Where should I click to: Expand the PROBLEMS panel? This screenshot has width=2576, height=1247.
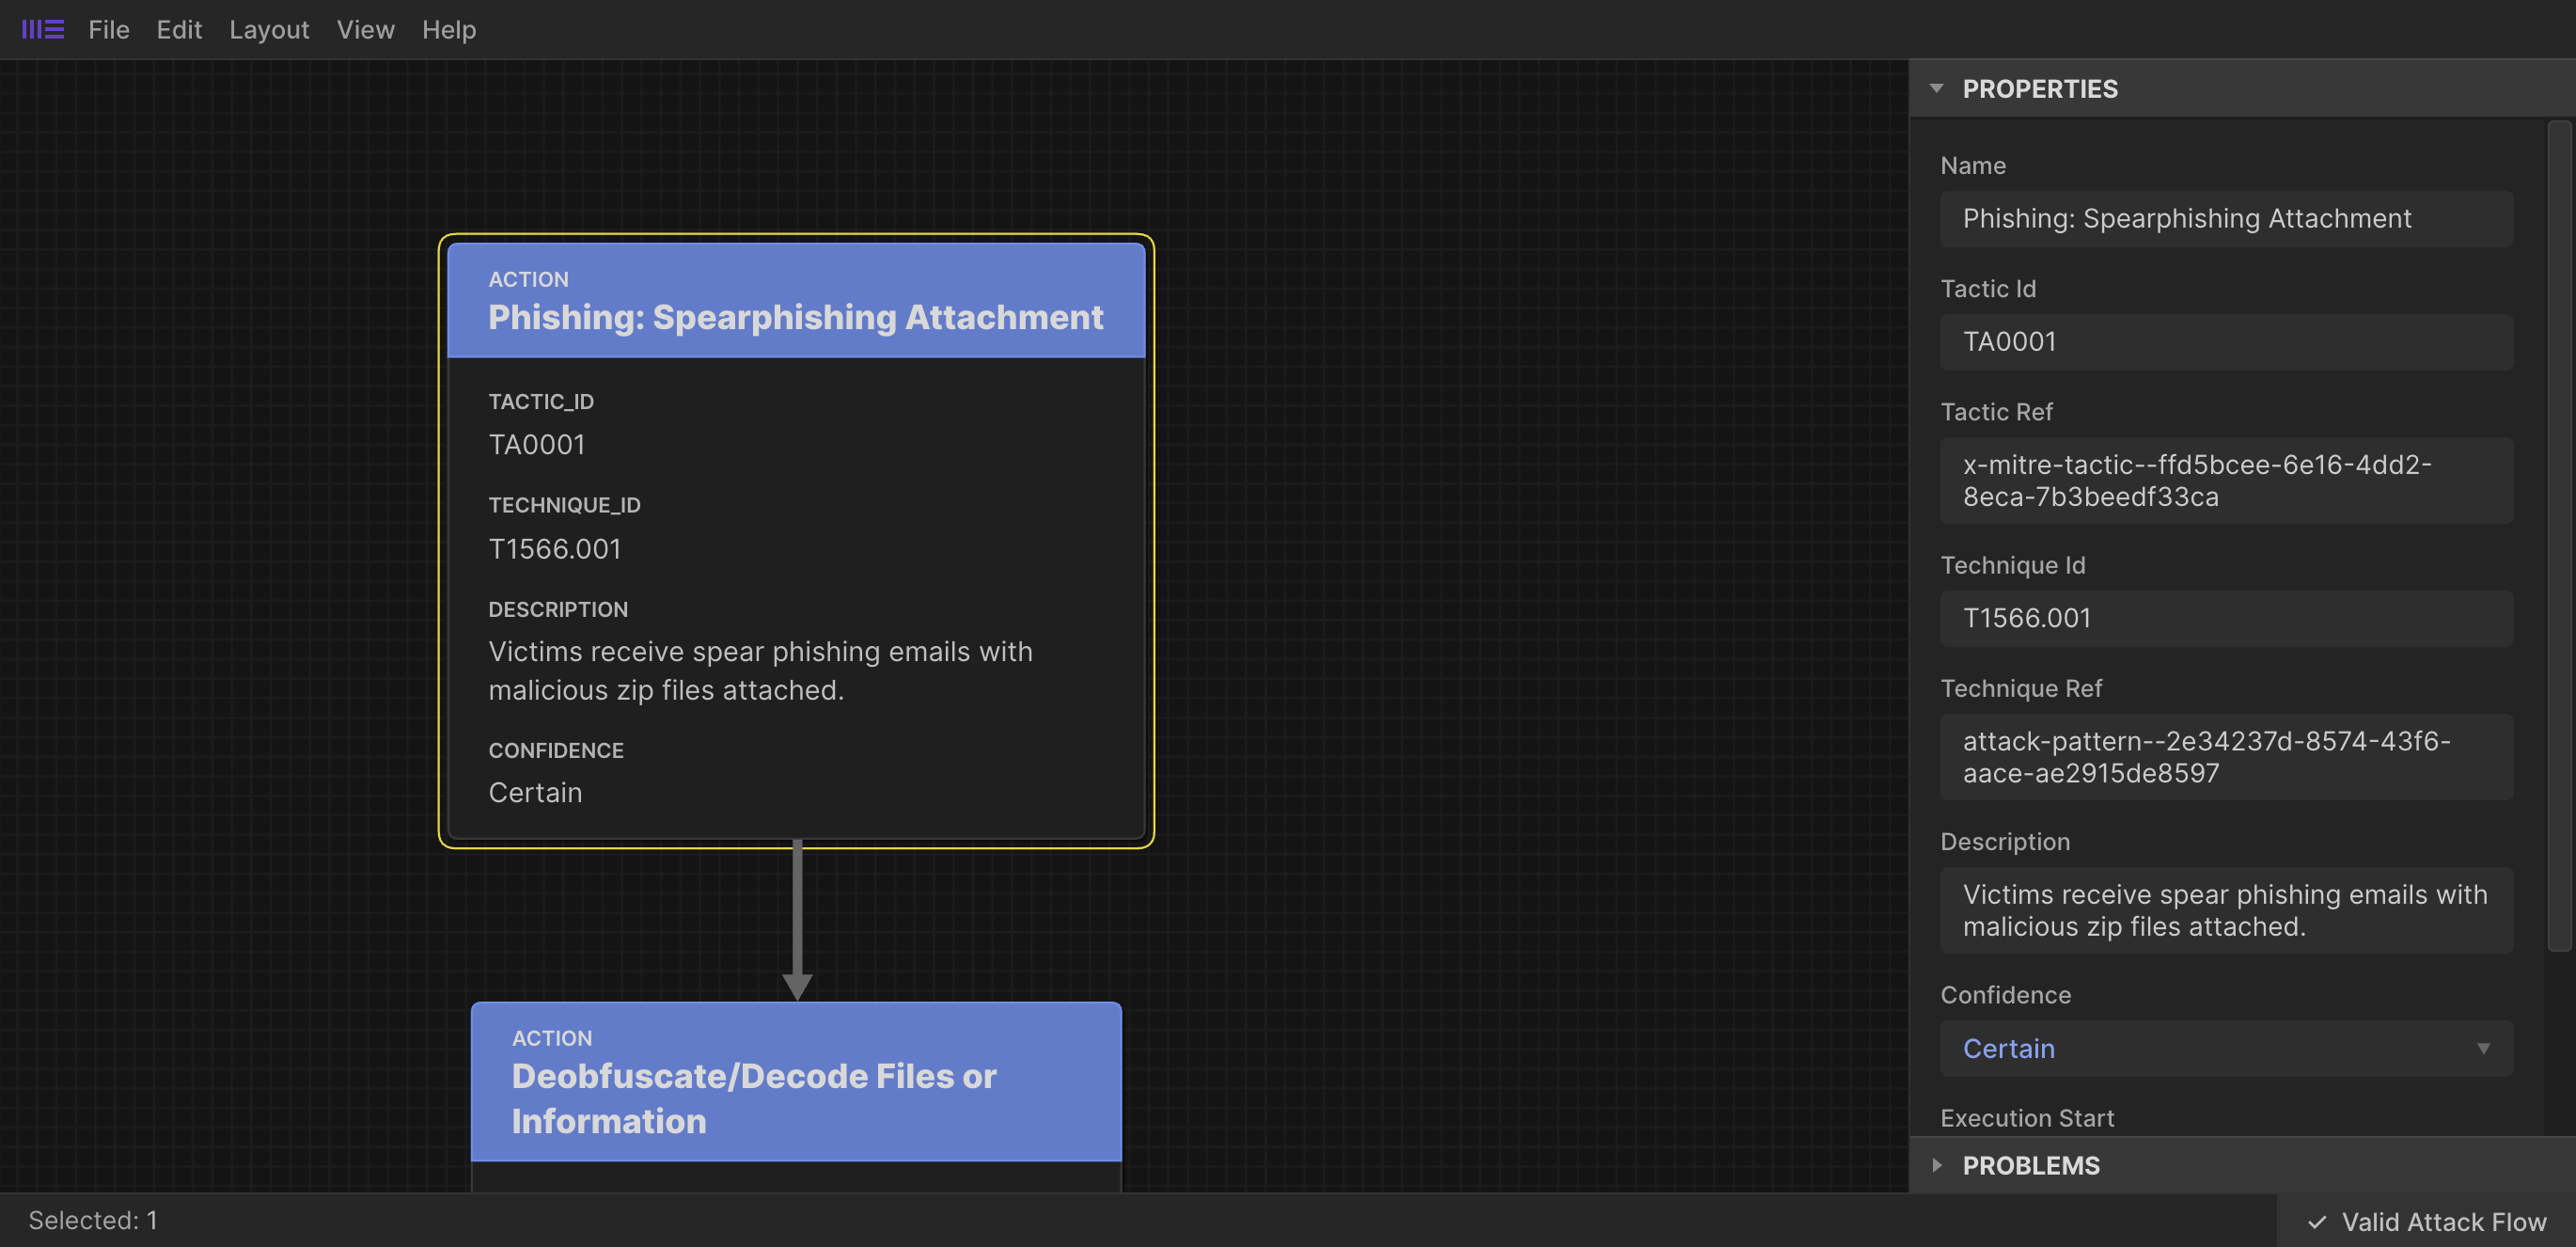point(1937,1165)
